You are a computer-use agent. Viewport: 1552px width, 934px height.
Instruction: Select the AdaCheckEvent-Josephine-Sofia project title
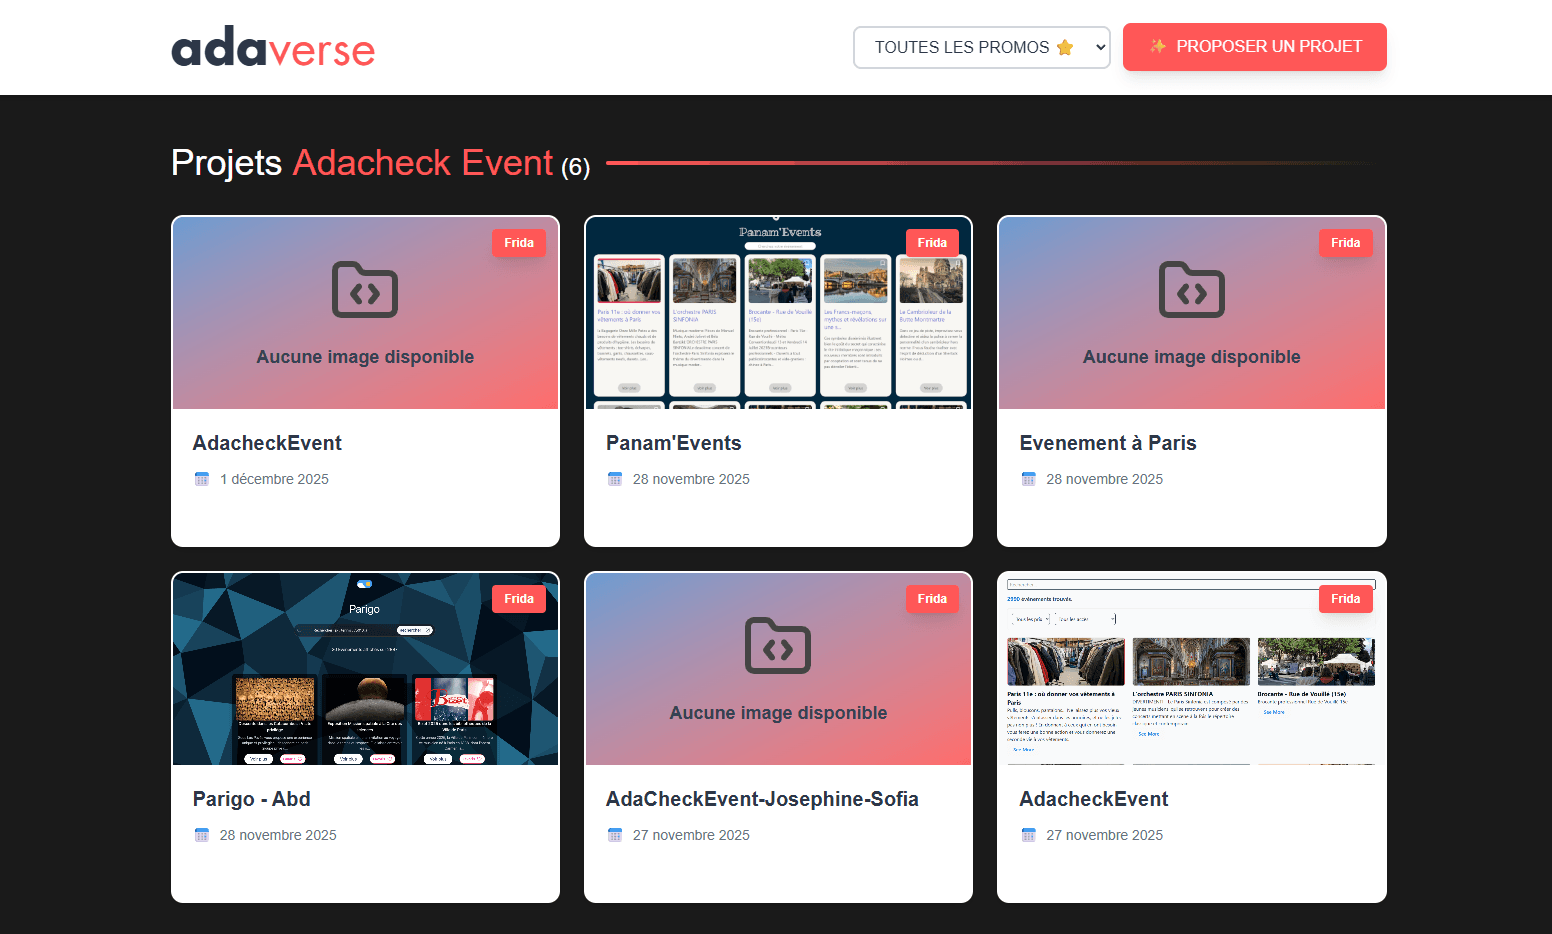[x=761, y=799]
